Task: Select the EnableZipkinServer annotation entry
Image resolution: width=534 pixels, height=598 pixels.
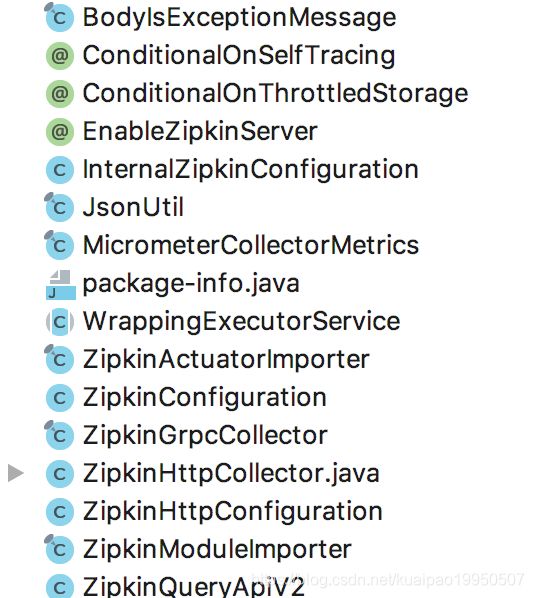Action: point(200,132)
